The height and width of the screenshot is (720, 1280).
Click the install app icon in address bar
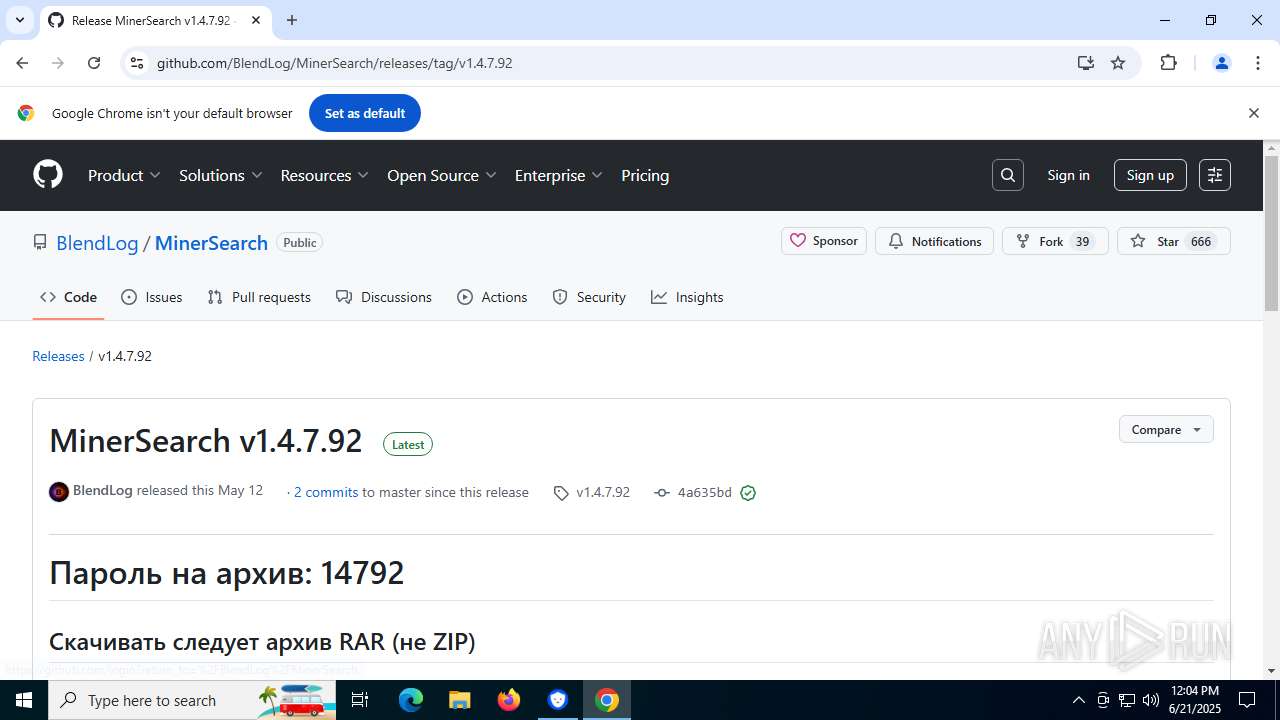point(1086,63)
